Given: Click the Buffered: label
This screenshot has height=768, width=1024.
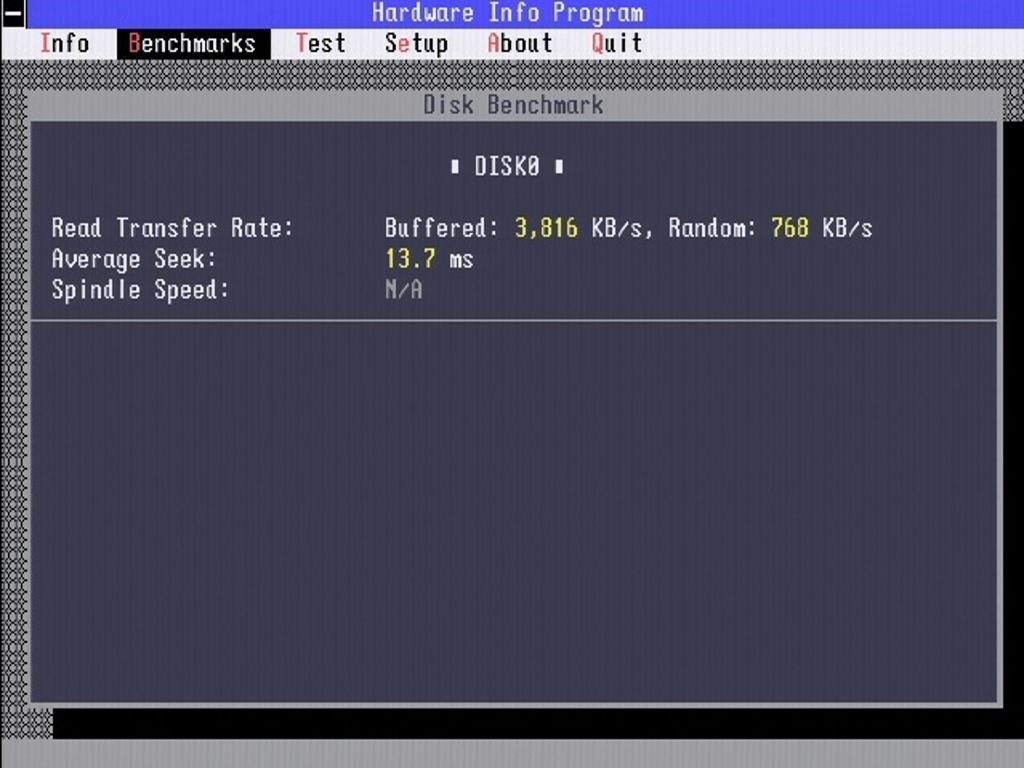Looking at the screenshot, I should (442, 228).
